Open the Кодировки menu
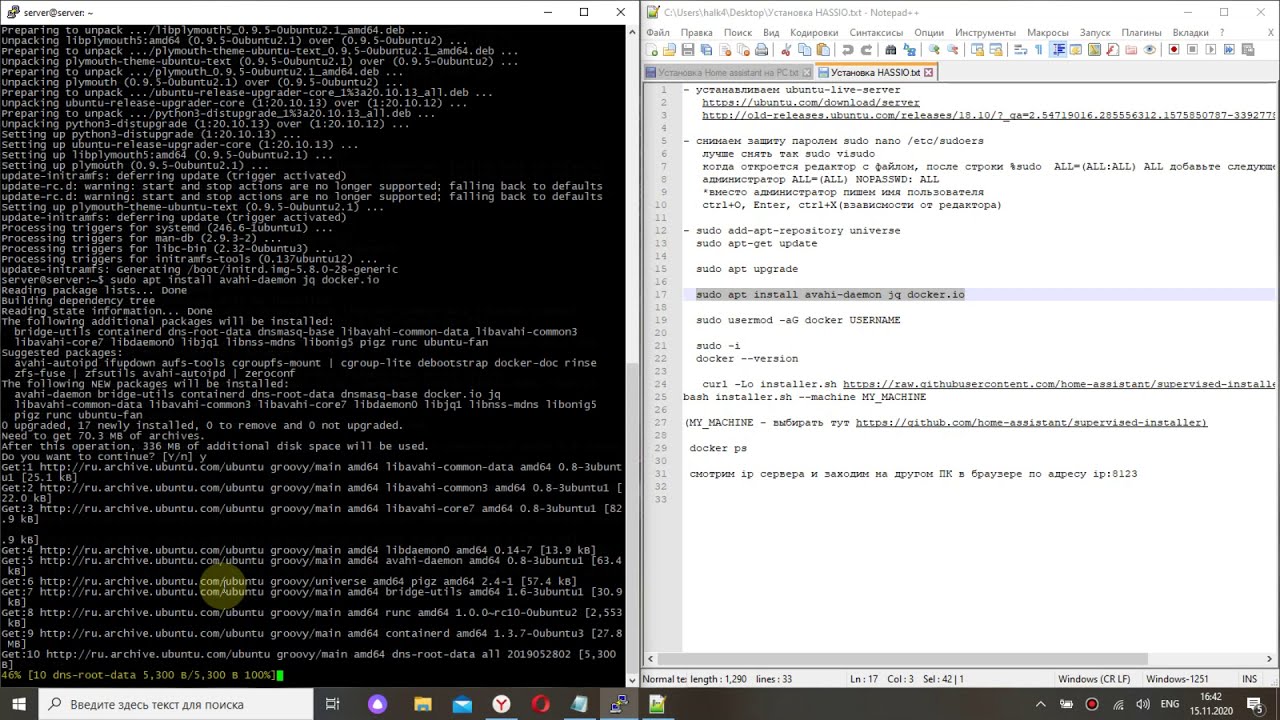The height and width of the screenshot is (720, 1280). pyautogui.click(x=814, y=33)
